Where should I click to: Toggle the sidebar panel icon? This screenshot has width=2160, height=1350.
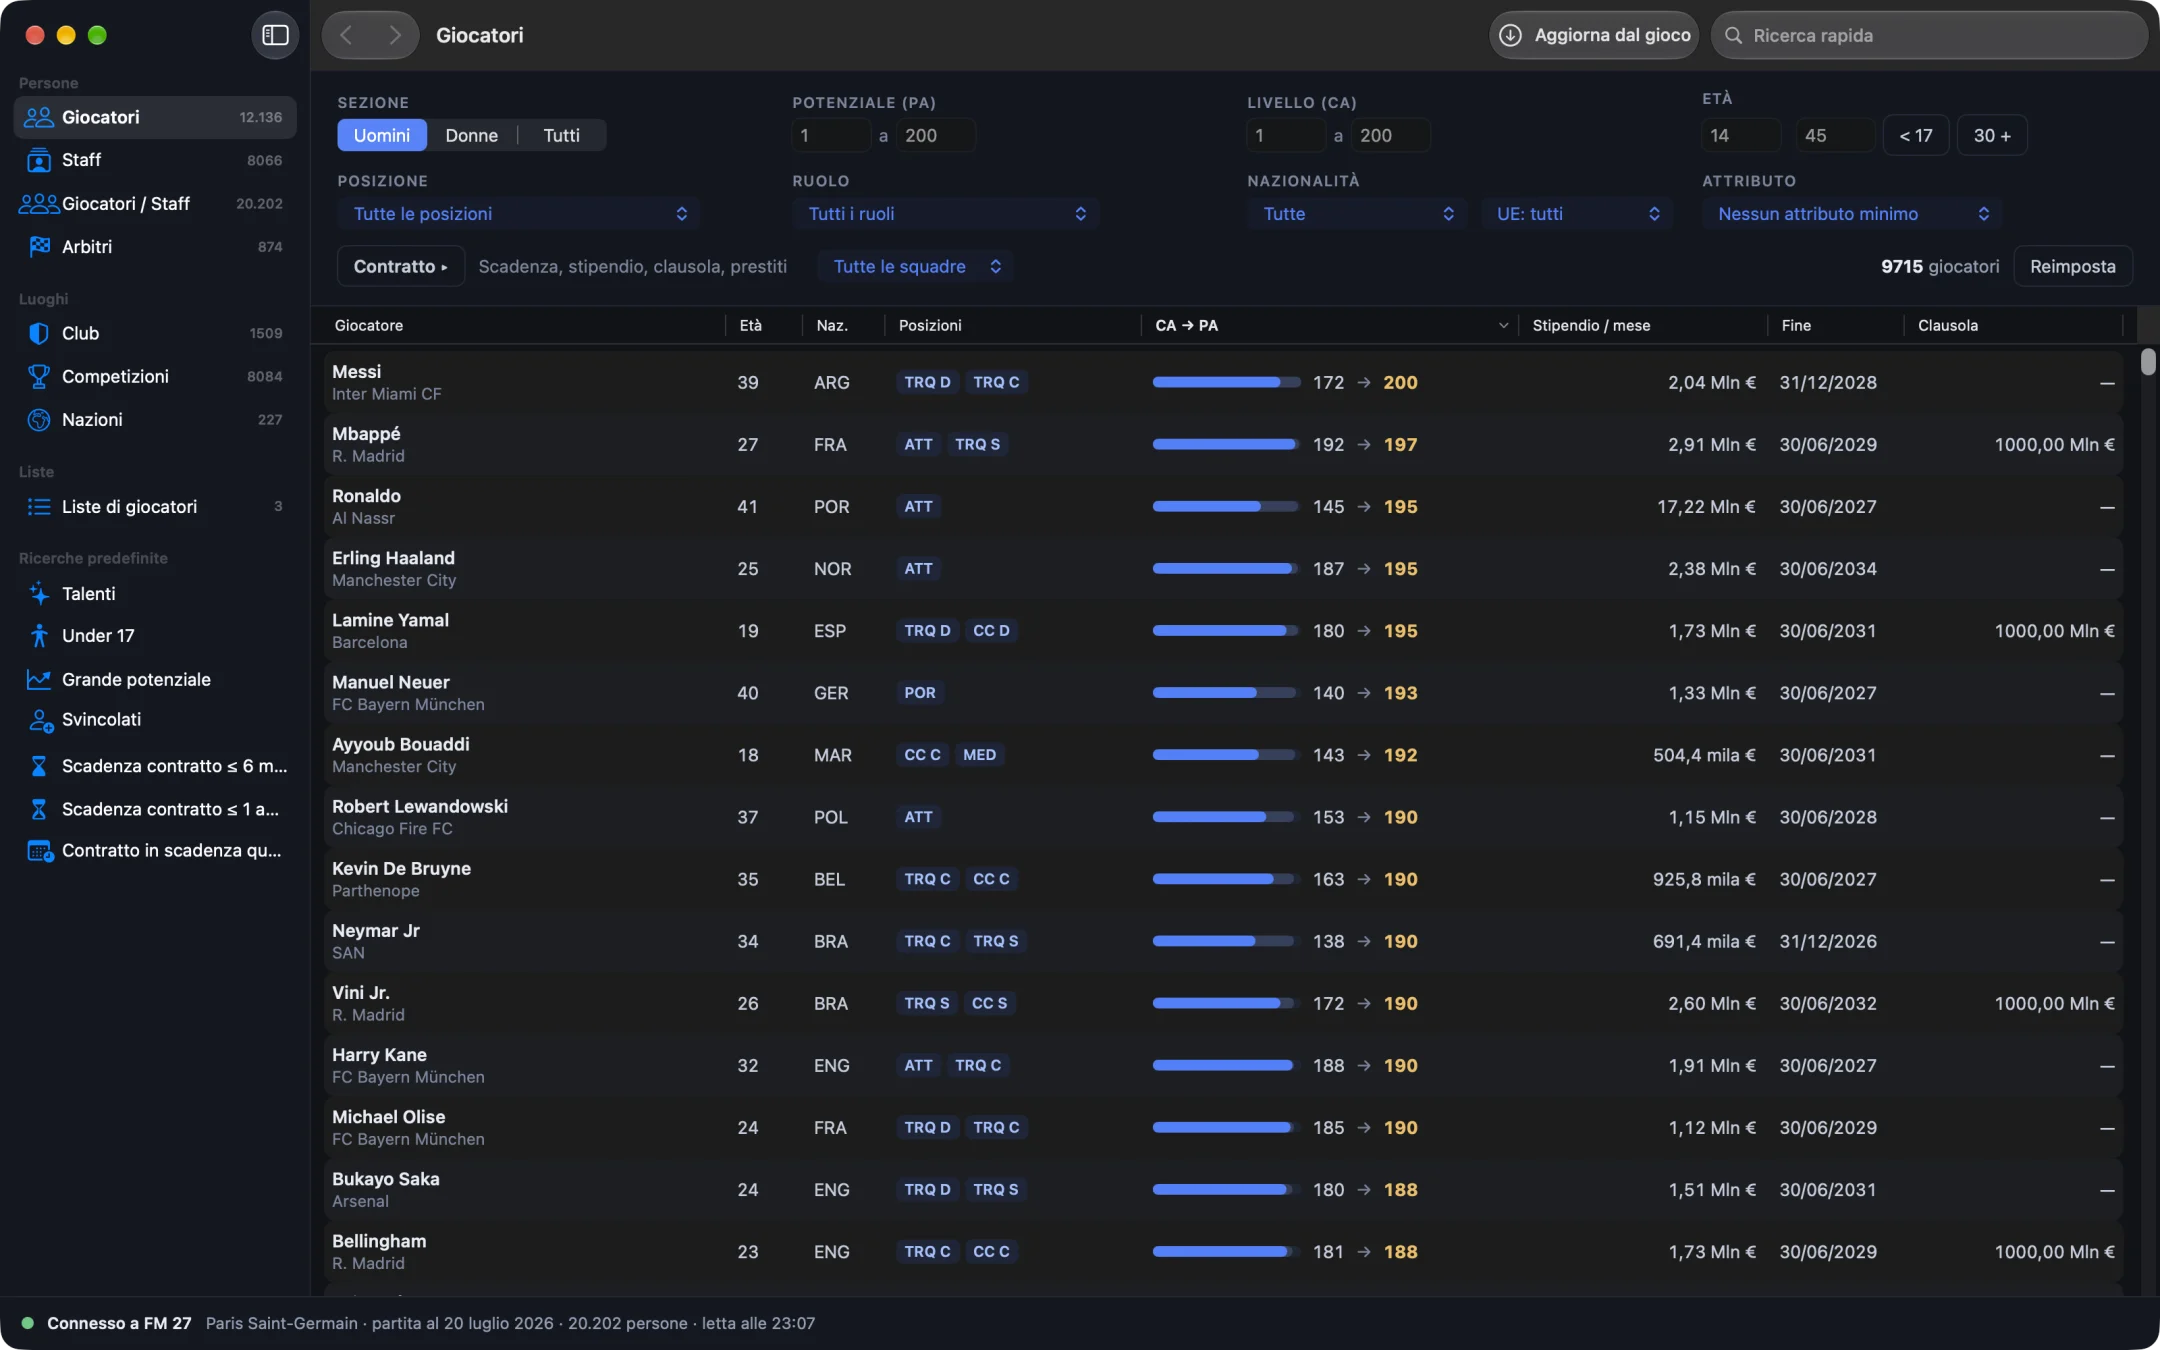(275, 35)
